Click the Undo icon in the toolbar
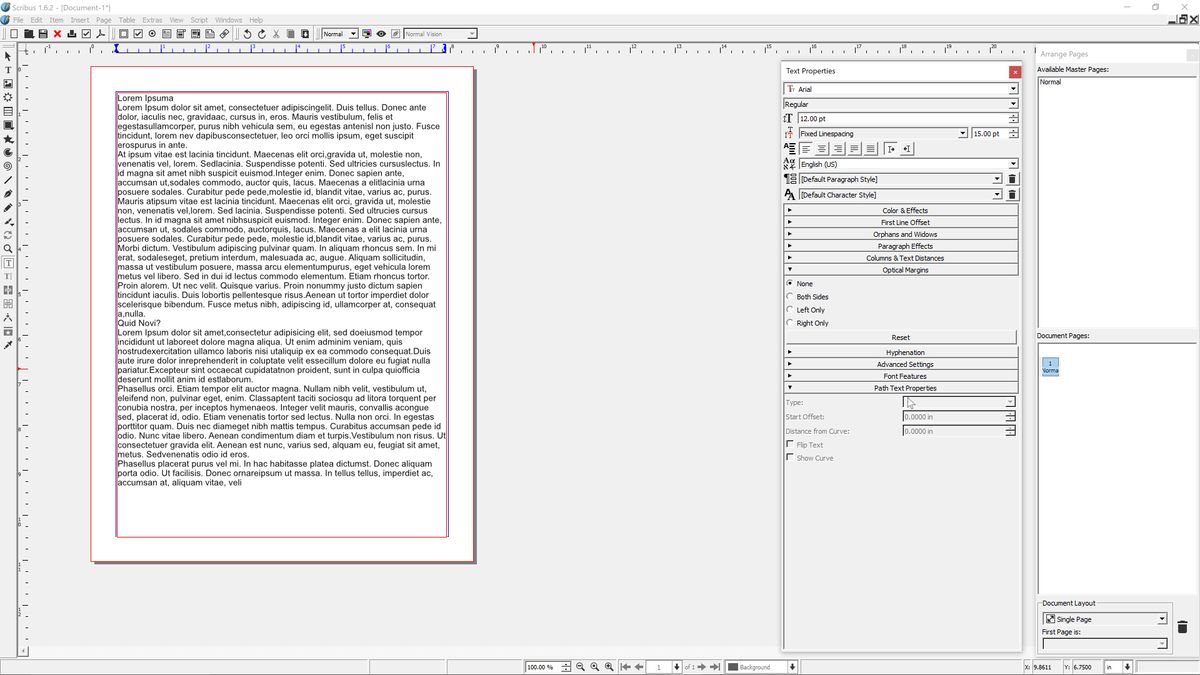The height and width of the screenshot is (675, 1200). [247, 33]
